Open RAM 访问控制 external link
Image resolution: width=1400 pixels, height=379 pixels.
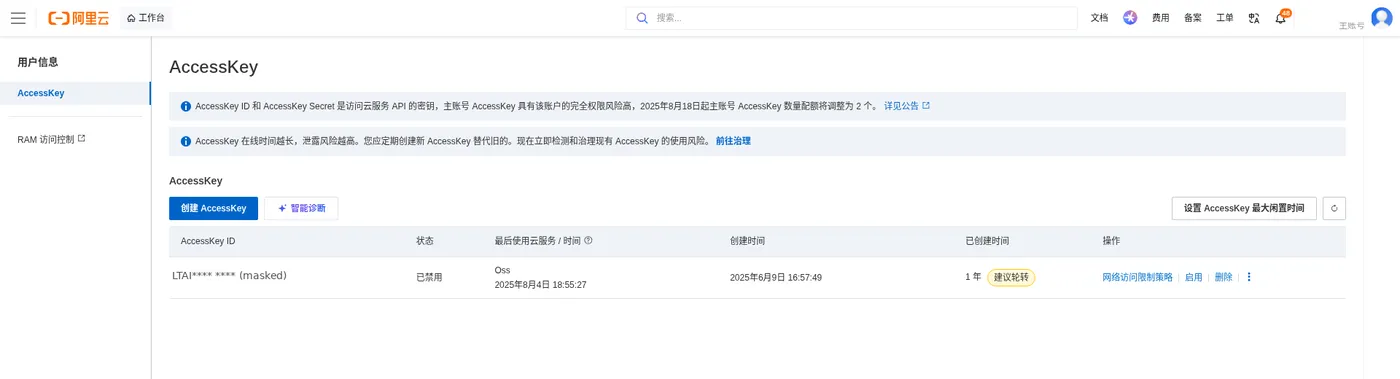(51, 139)
